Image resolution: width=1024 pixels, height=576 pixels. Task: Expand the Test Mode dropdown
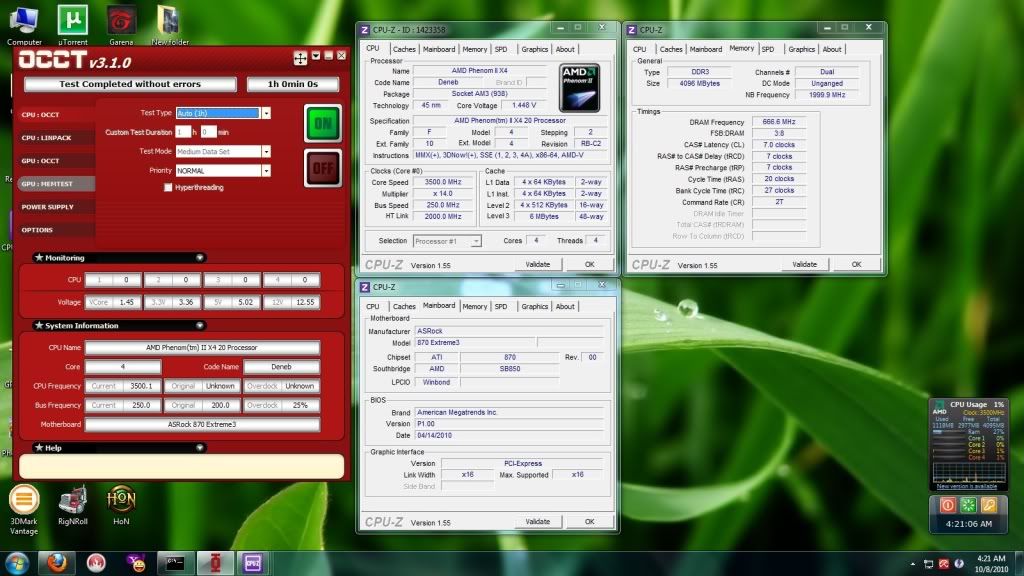coord(266,151)
